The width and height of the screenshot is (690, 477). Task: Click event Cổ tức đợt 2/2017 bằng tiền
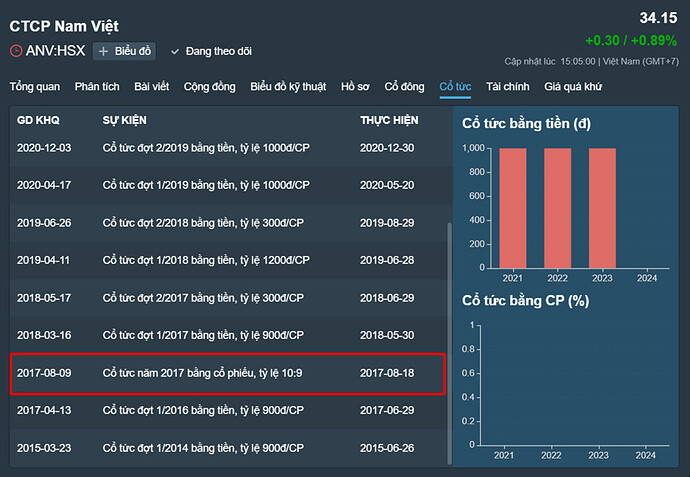(x=203, y=298)
